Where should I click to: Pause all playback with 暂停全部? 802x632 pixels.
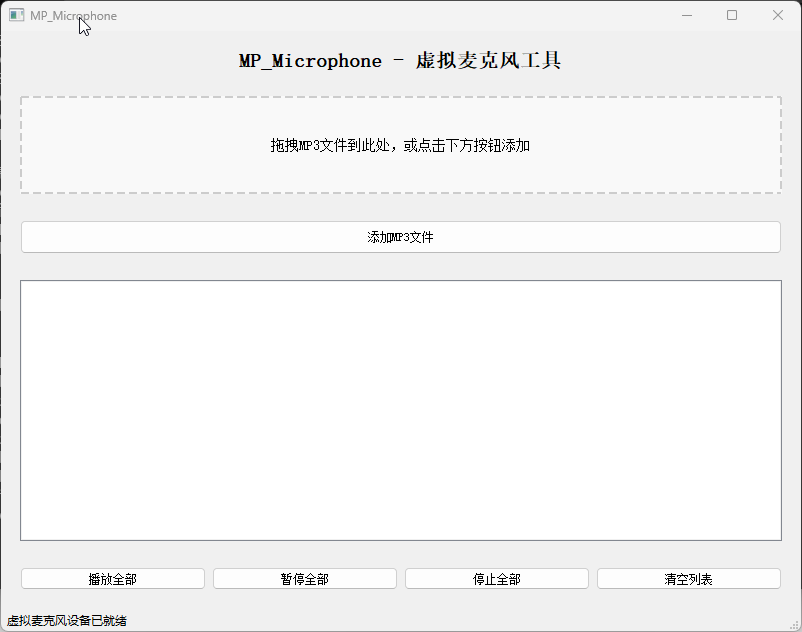305,579
